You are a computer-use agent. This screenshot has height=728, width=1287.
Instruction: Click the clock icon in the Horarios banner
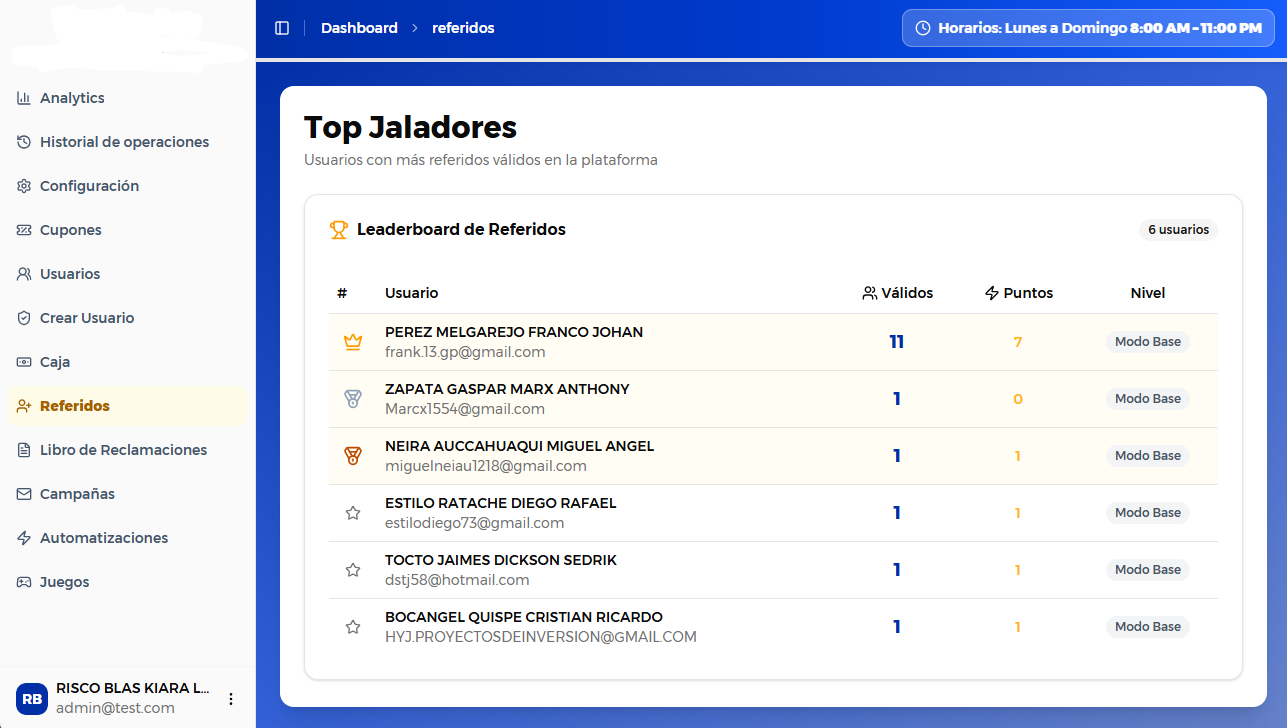click(923, 28)
